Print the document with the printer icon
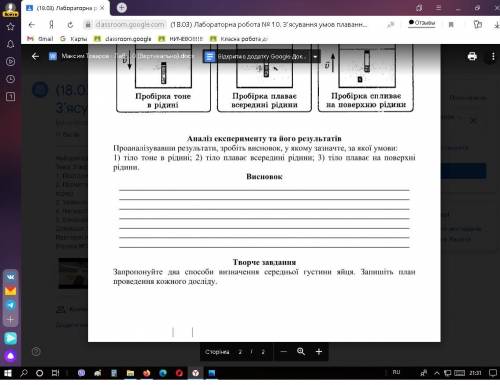This screenshot has height=385, width=500. click(x=472, y=56)
